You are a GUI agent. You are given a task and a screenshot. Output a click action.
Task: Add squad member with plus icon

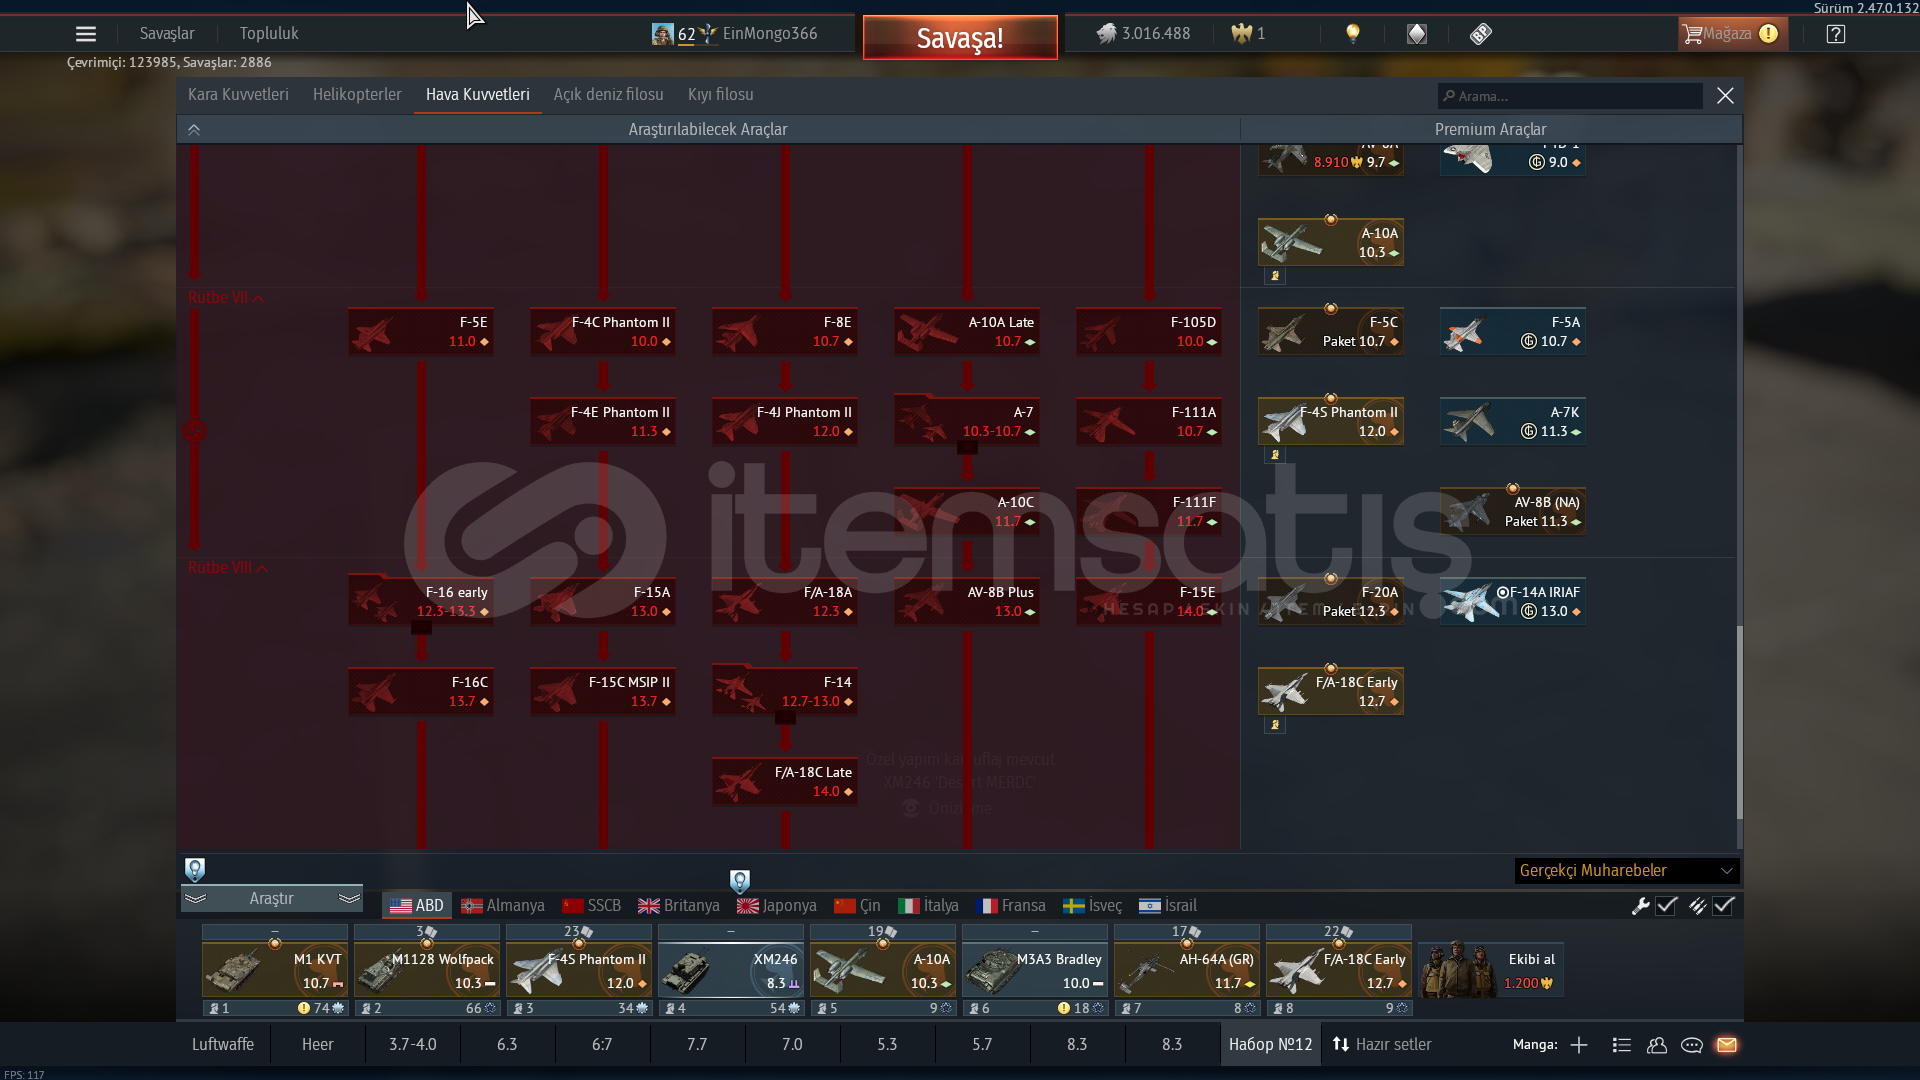click(1579, 1045)
